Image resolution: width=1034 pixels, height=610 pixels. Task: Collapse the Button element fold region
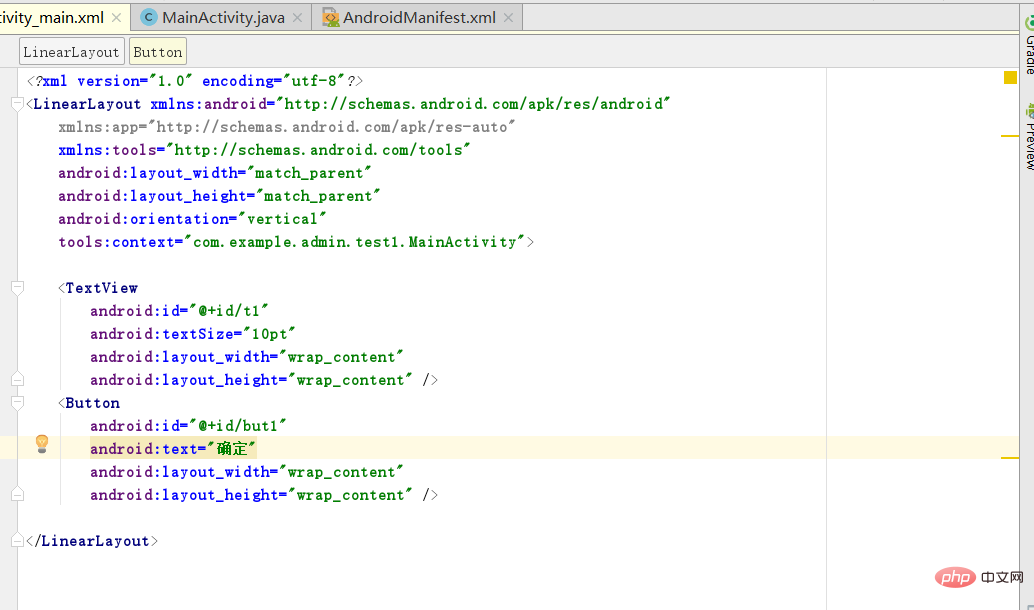16,402
